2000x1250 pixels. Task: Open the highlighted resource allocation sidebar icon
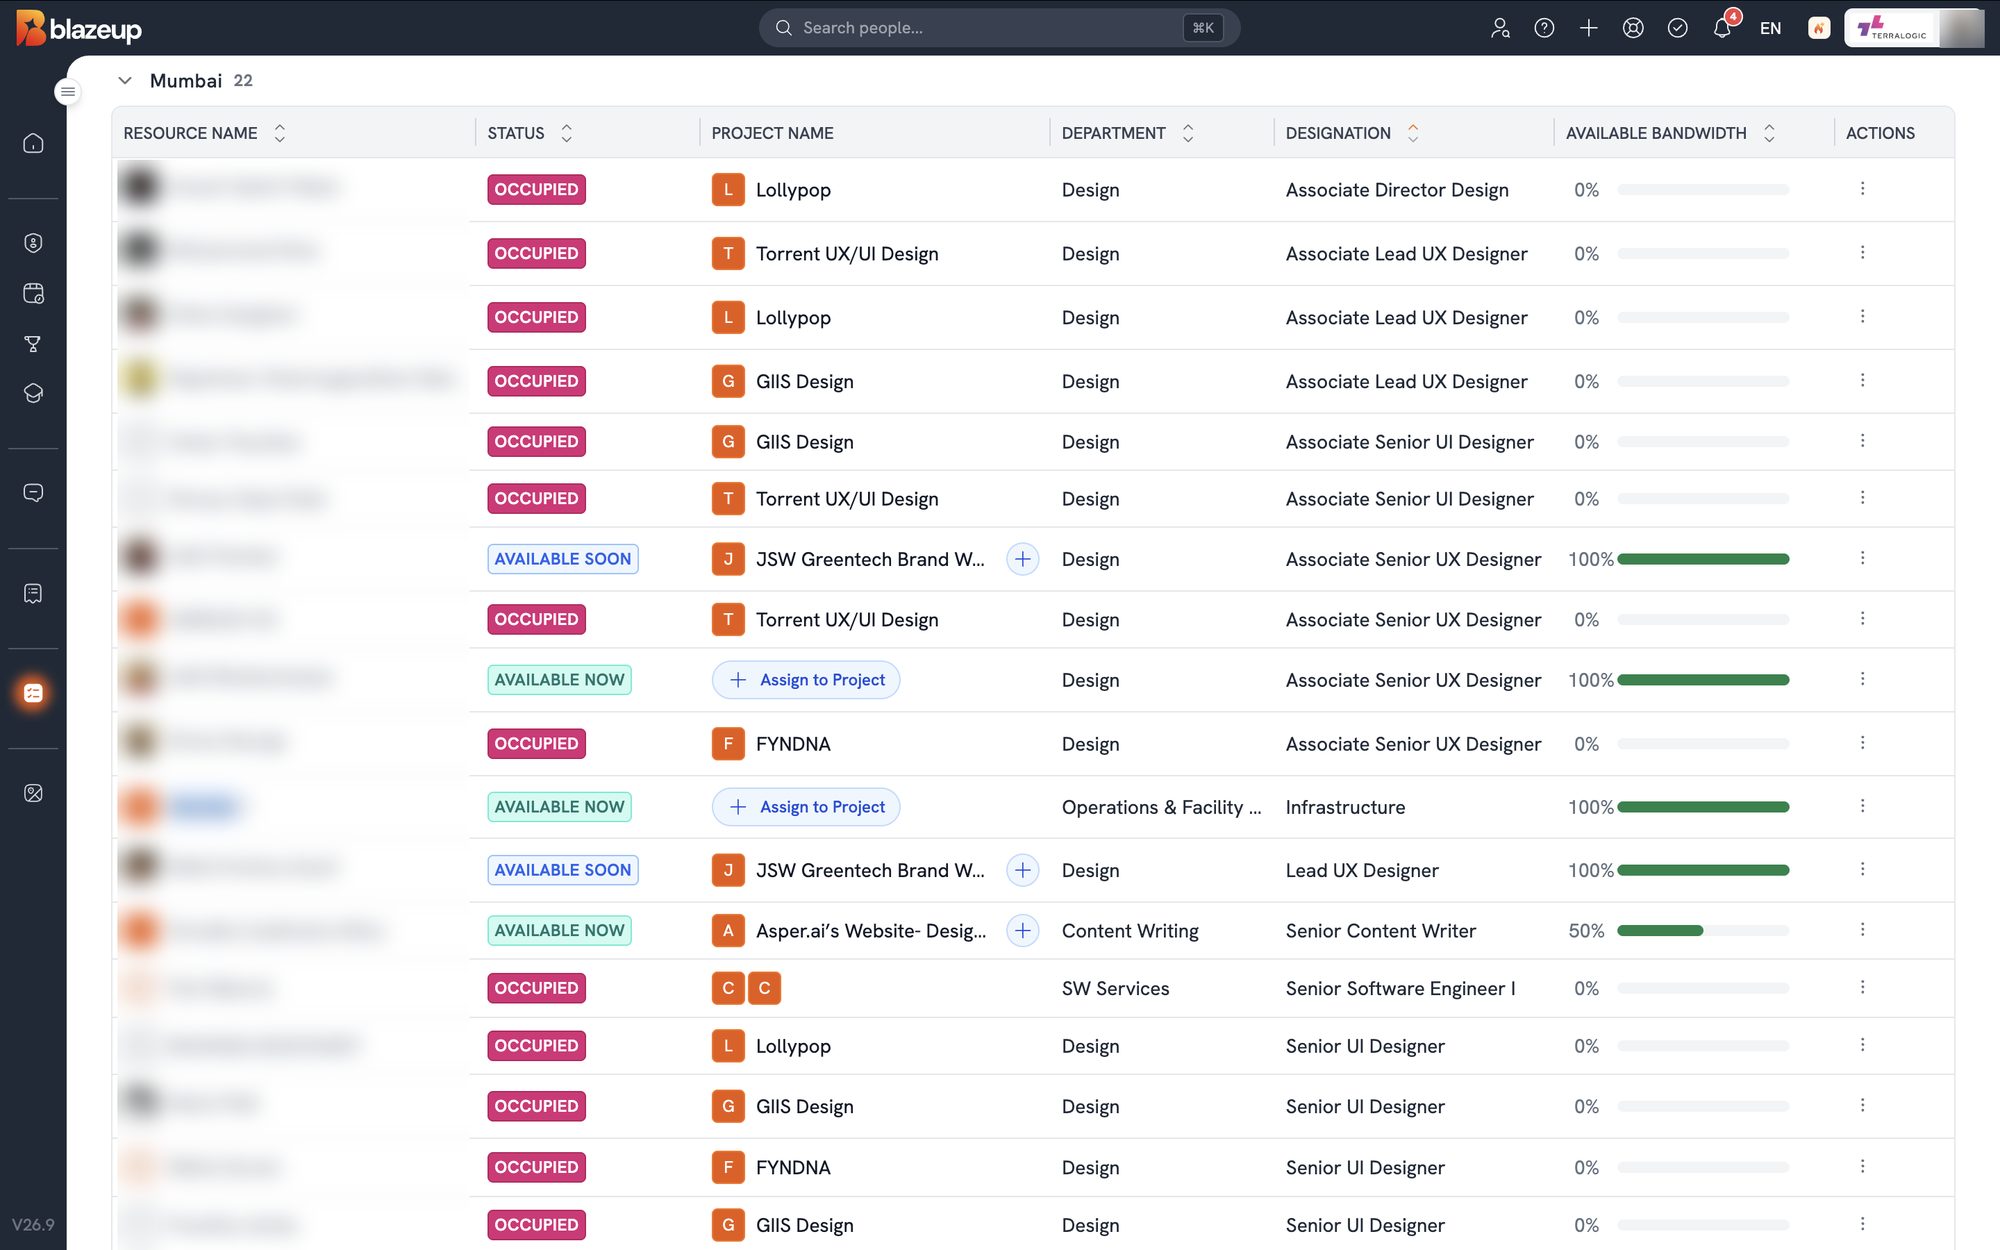tap(33, 693)
